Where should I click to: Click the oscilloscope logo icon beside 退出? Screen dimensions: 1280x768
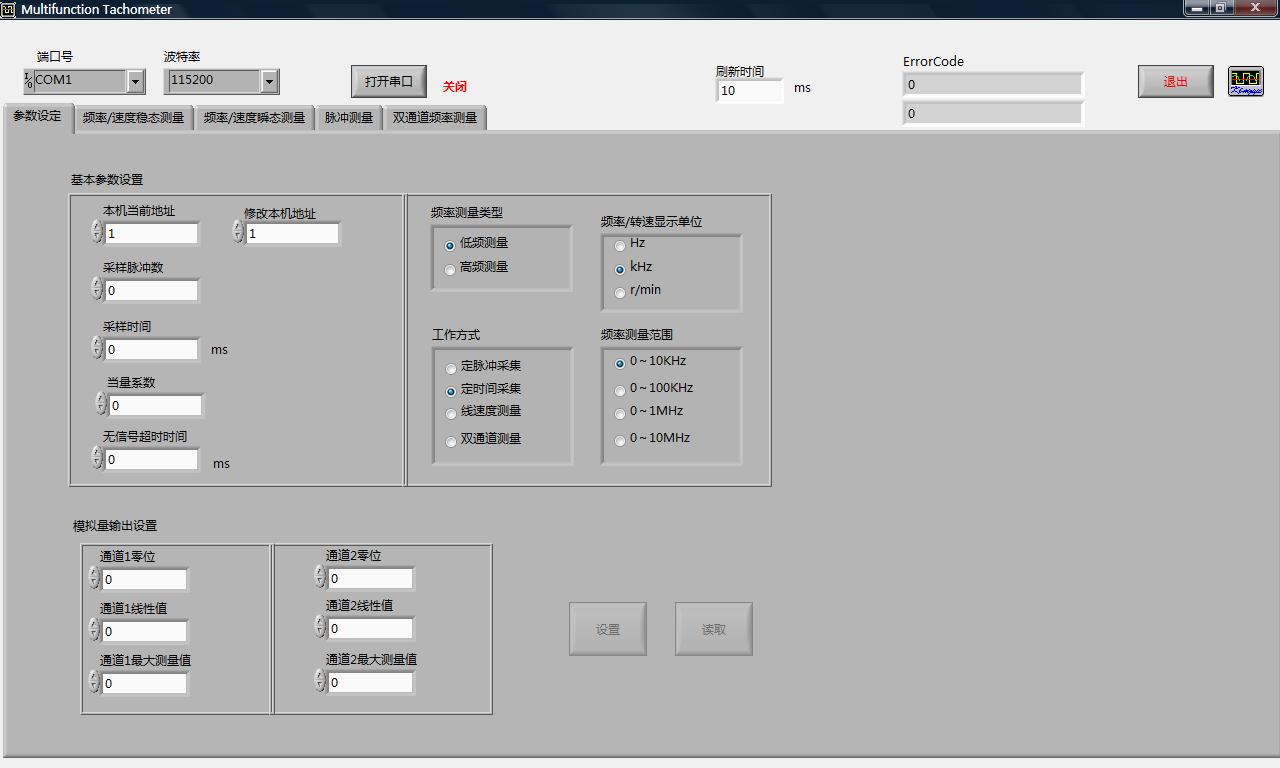tap(1245, 81)
